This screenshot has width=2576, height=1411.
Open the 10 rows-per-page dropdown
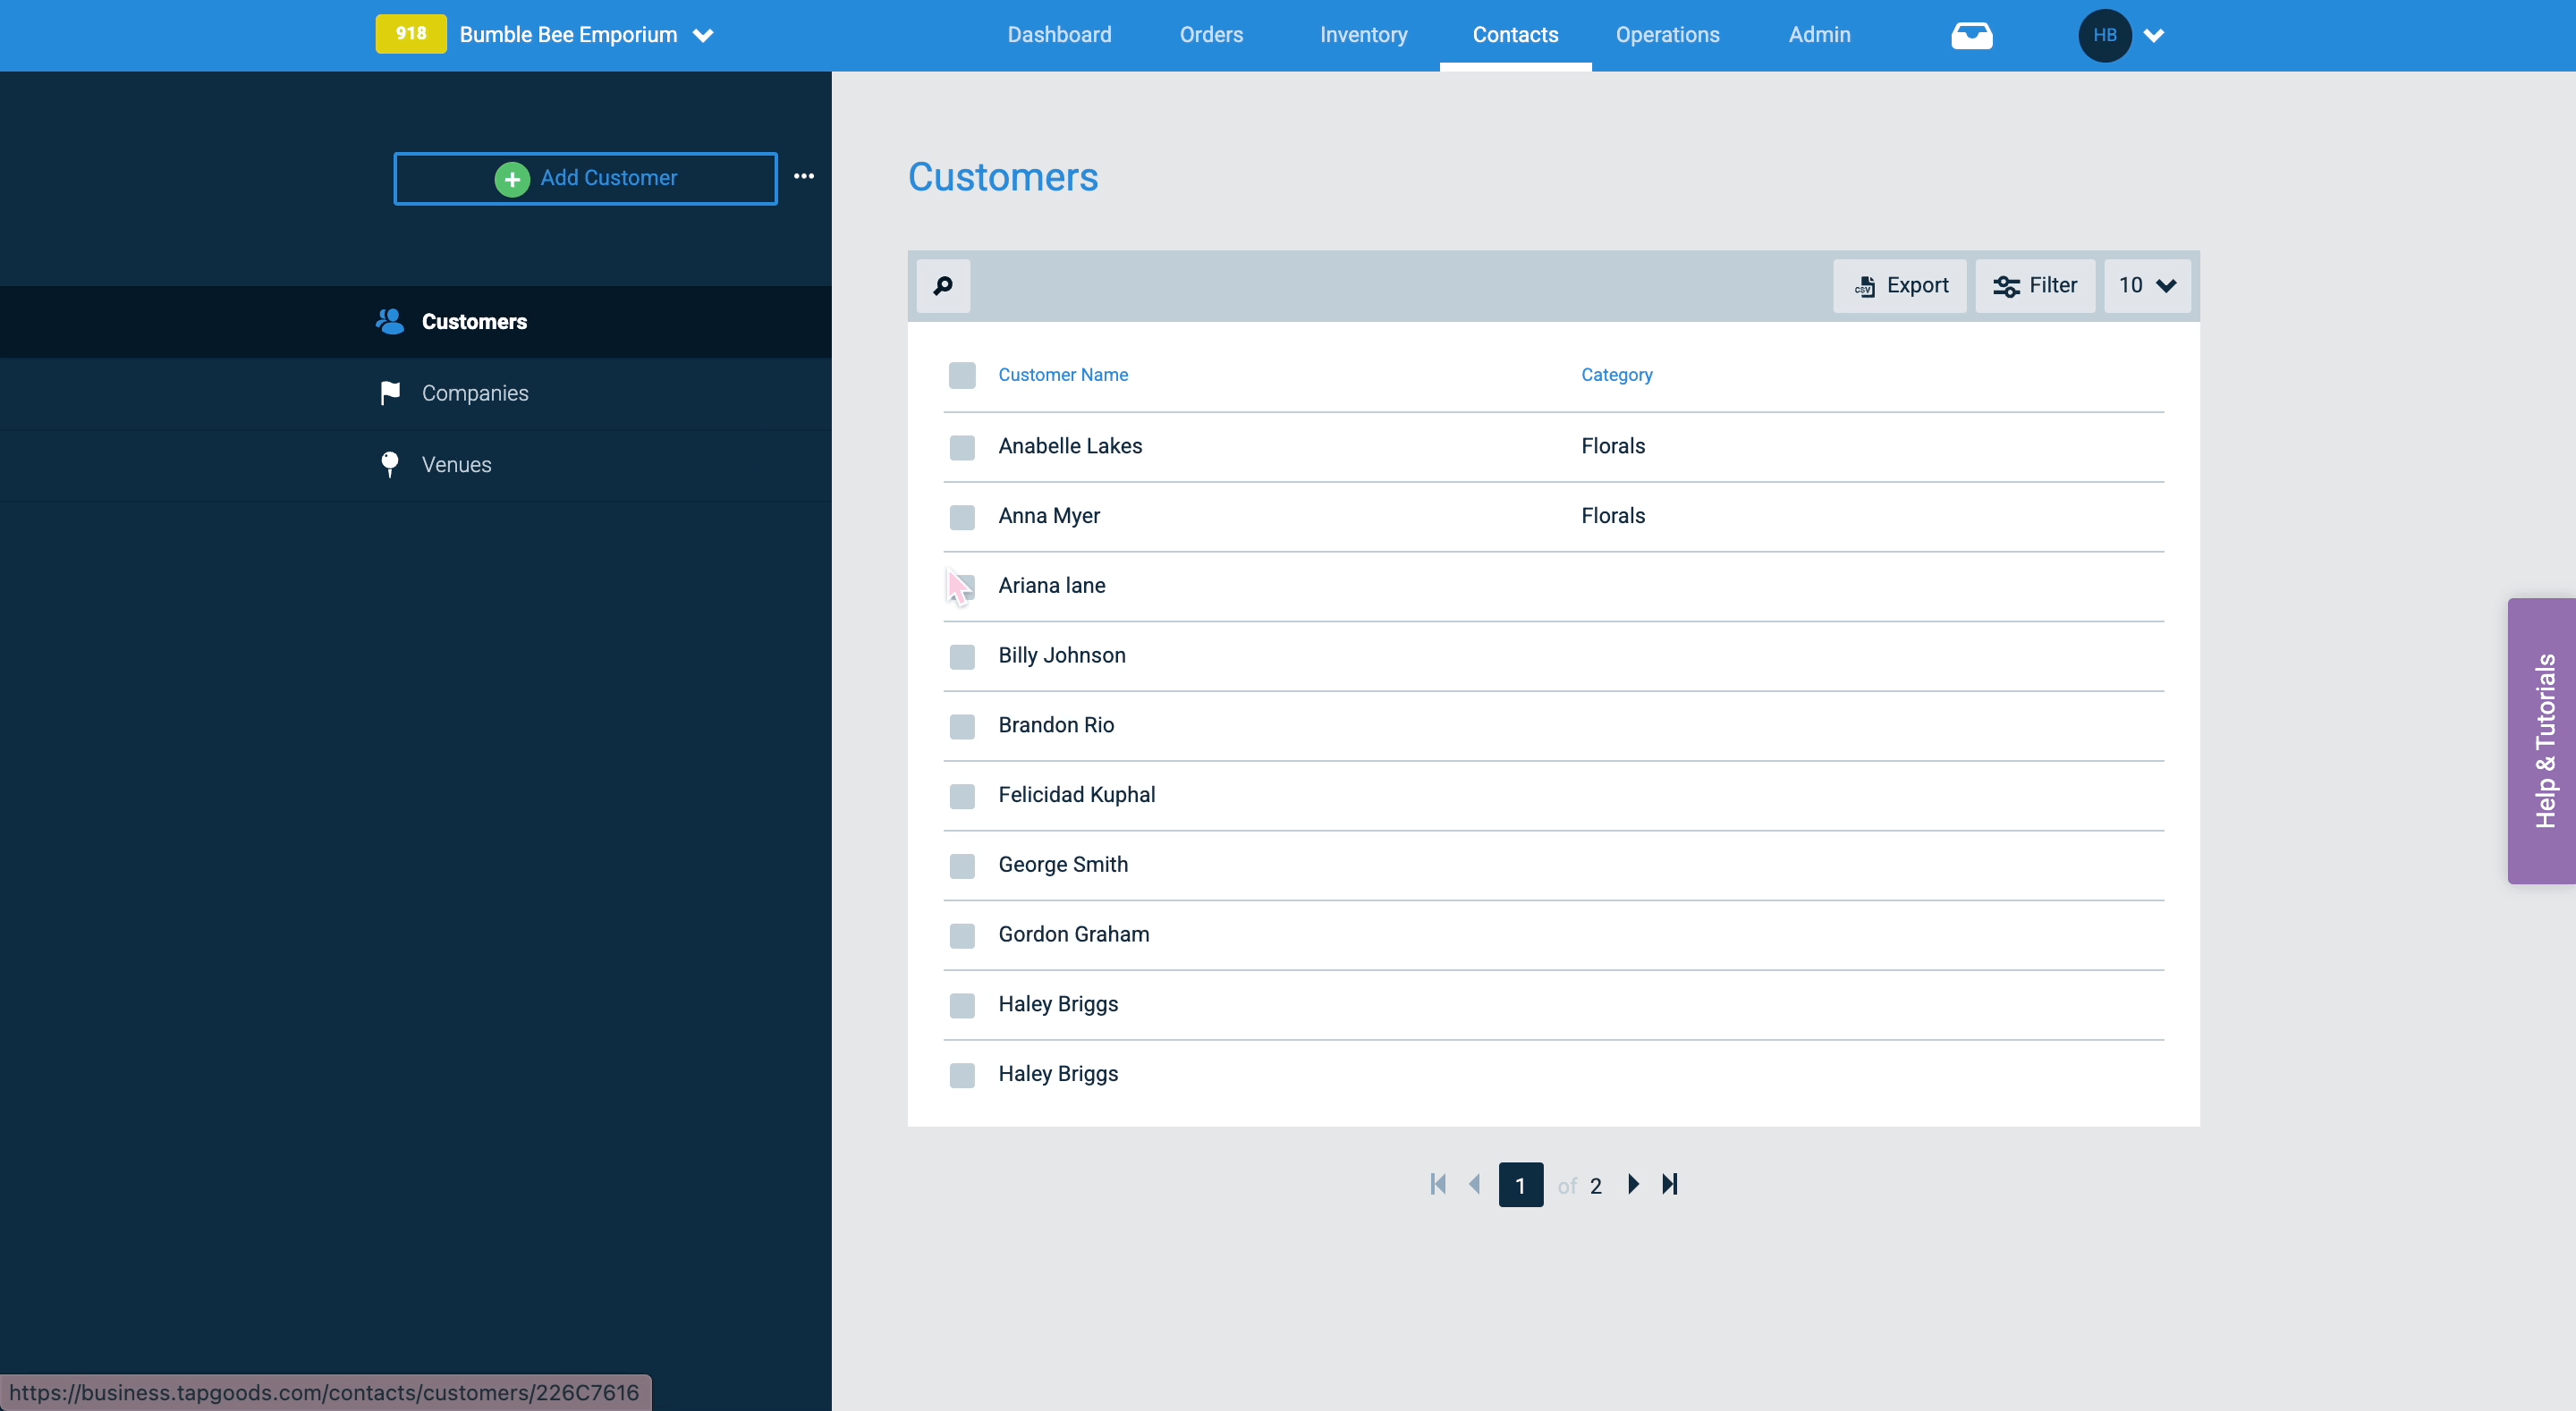(x=2146, y=286)
